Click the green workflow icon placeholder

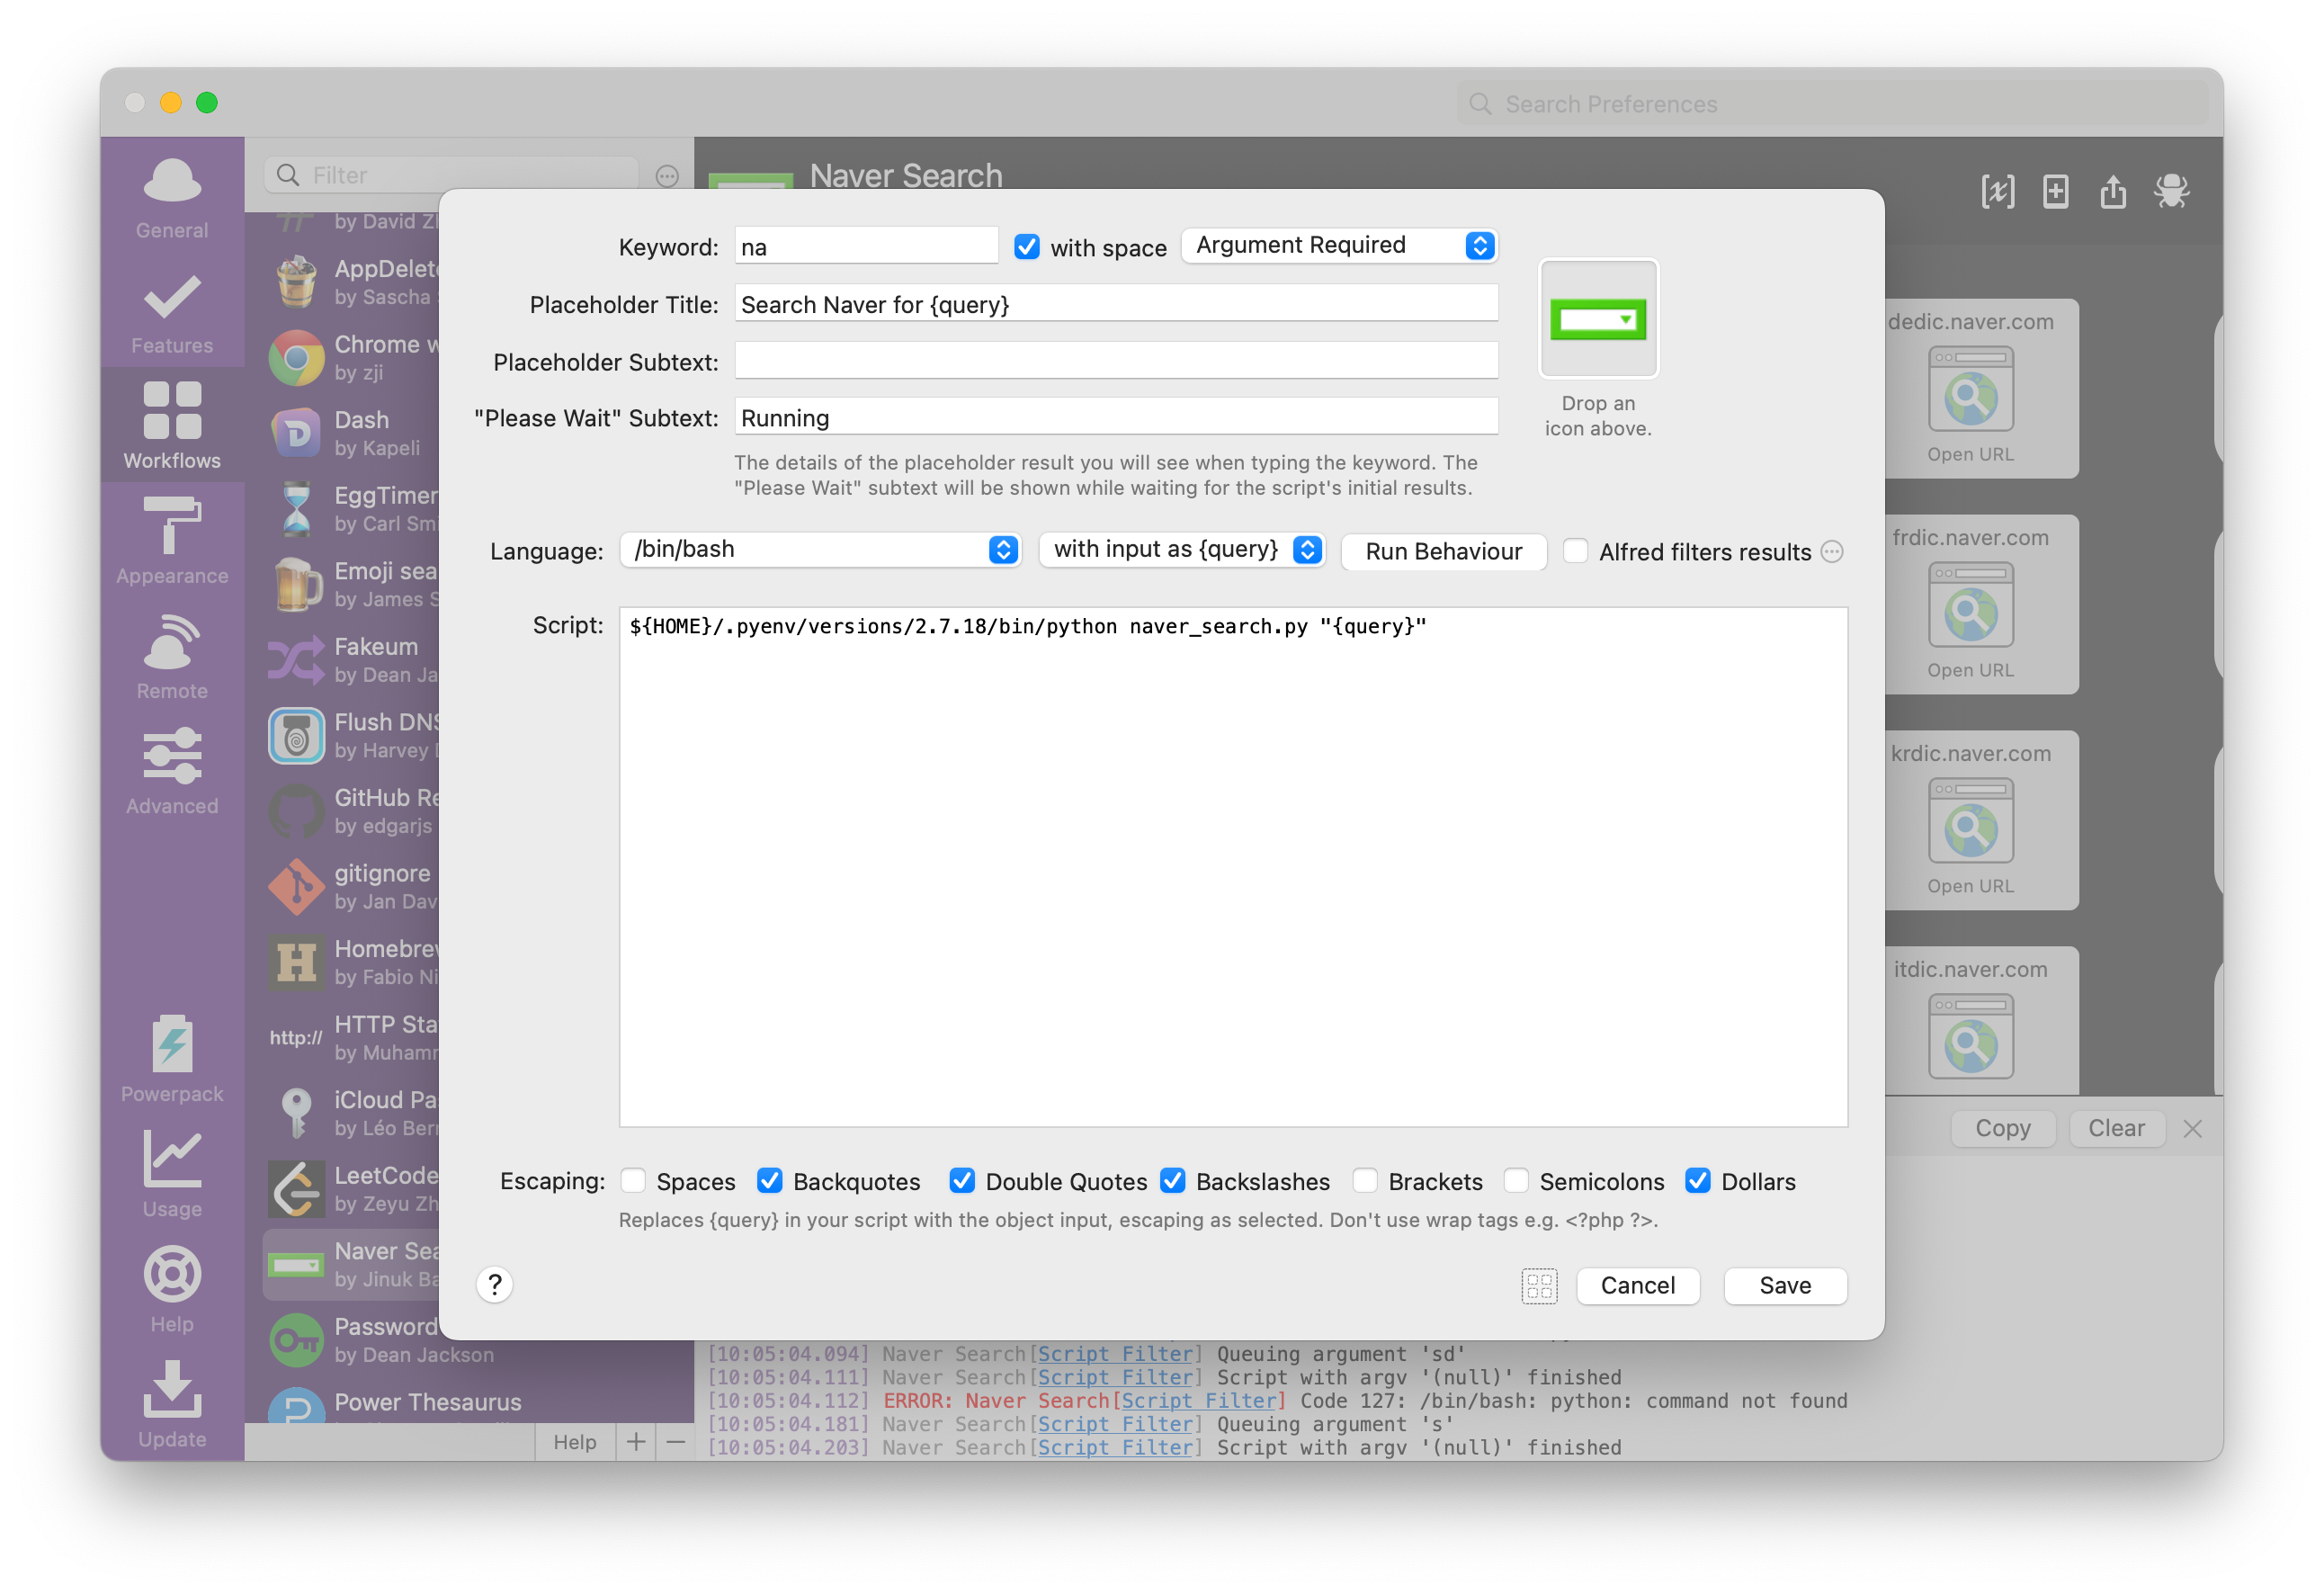[x=1598, y=319]
